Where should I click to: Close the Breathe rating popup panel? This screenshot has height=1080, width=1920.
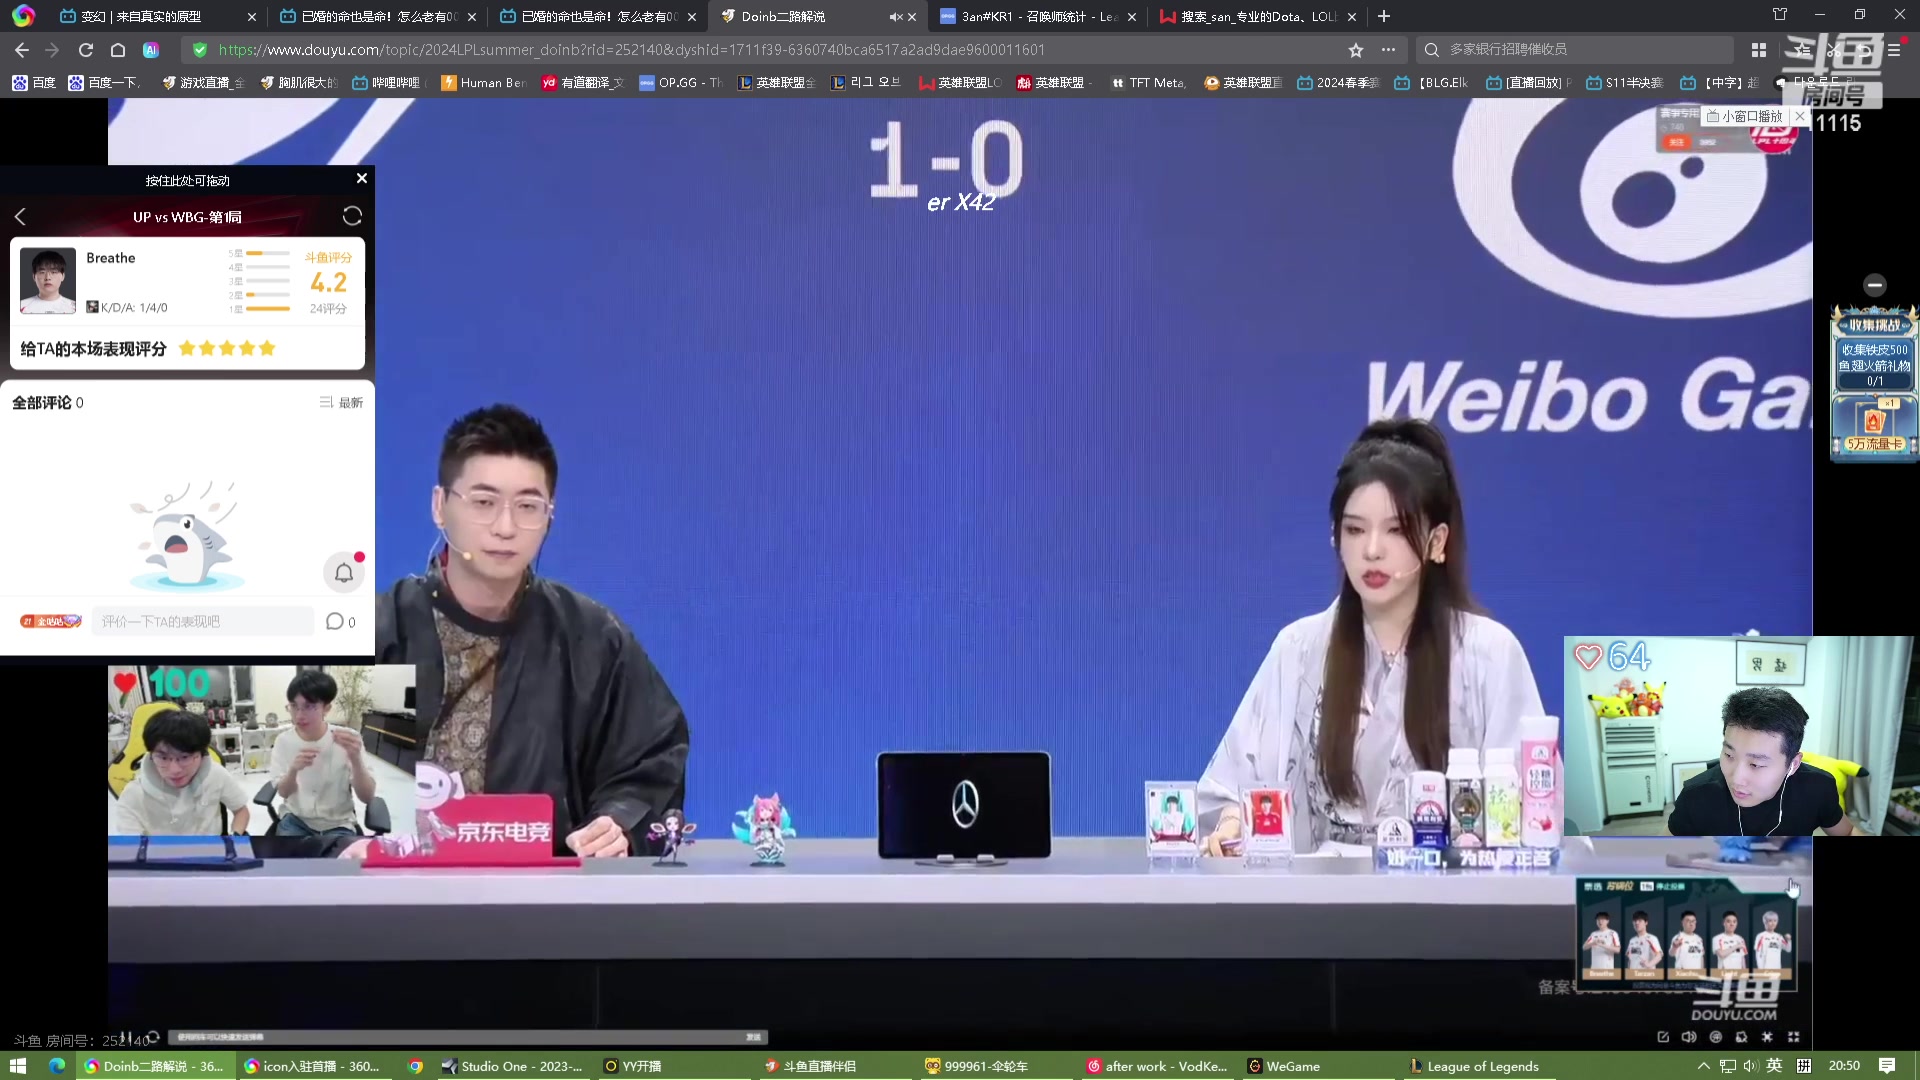362,178
